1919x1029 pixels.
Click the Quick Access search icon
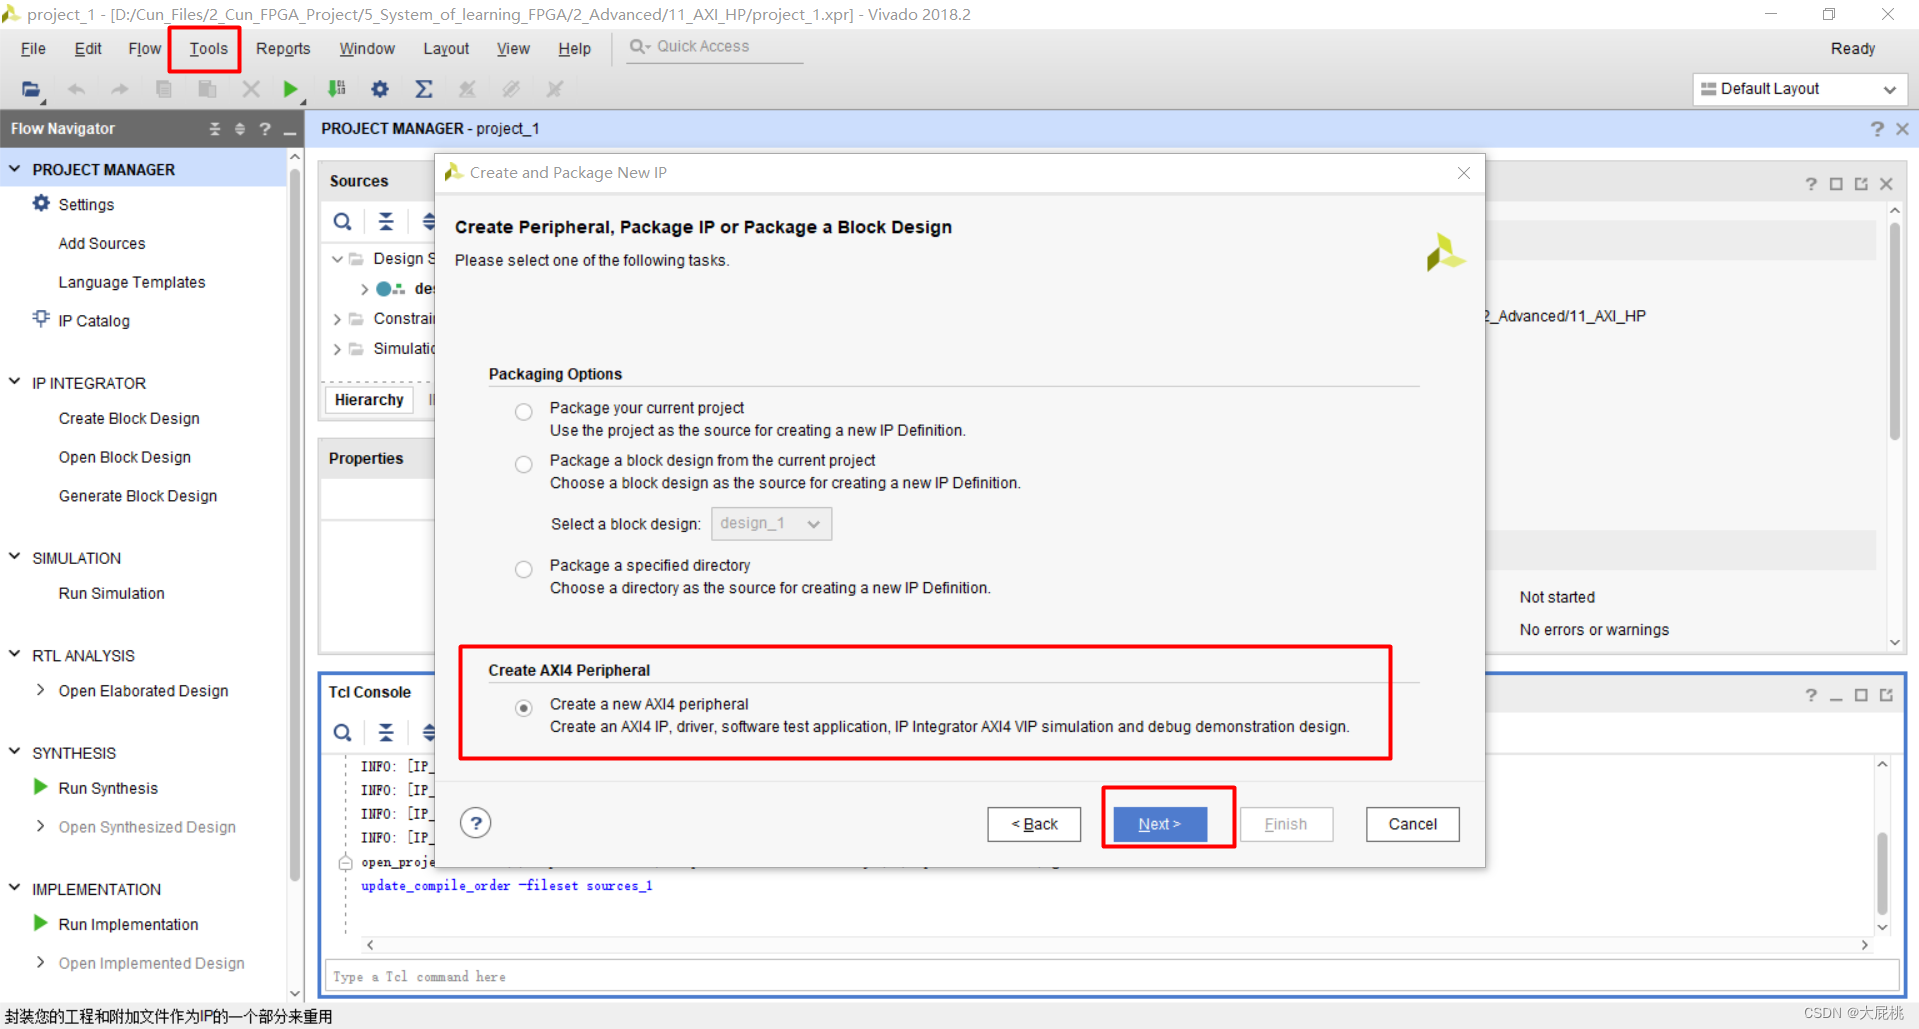click(640, 46)
